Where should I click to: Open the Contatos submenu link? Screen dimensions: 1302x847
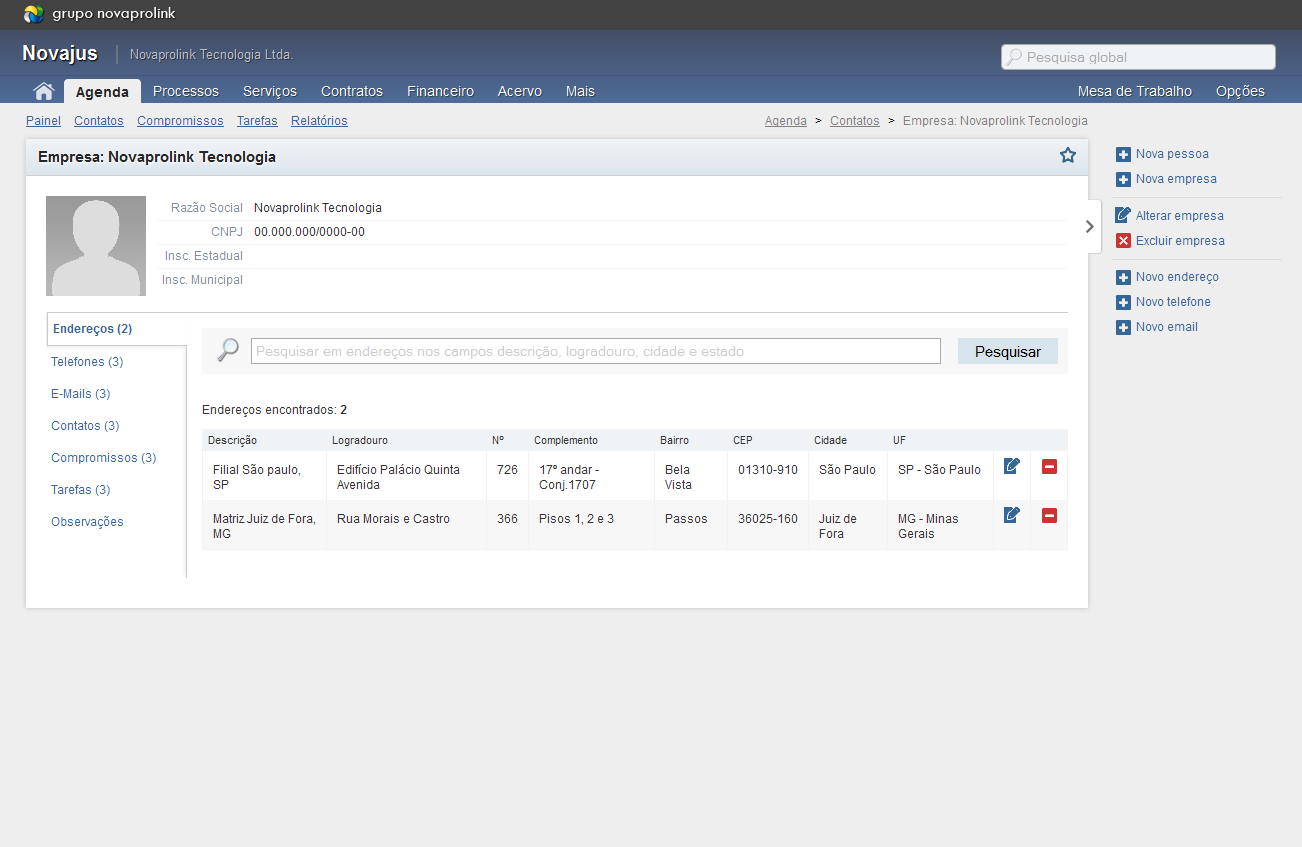(x=99, y=121)
